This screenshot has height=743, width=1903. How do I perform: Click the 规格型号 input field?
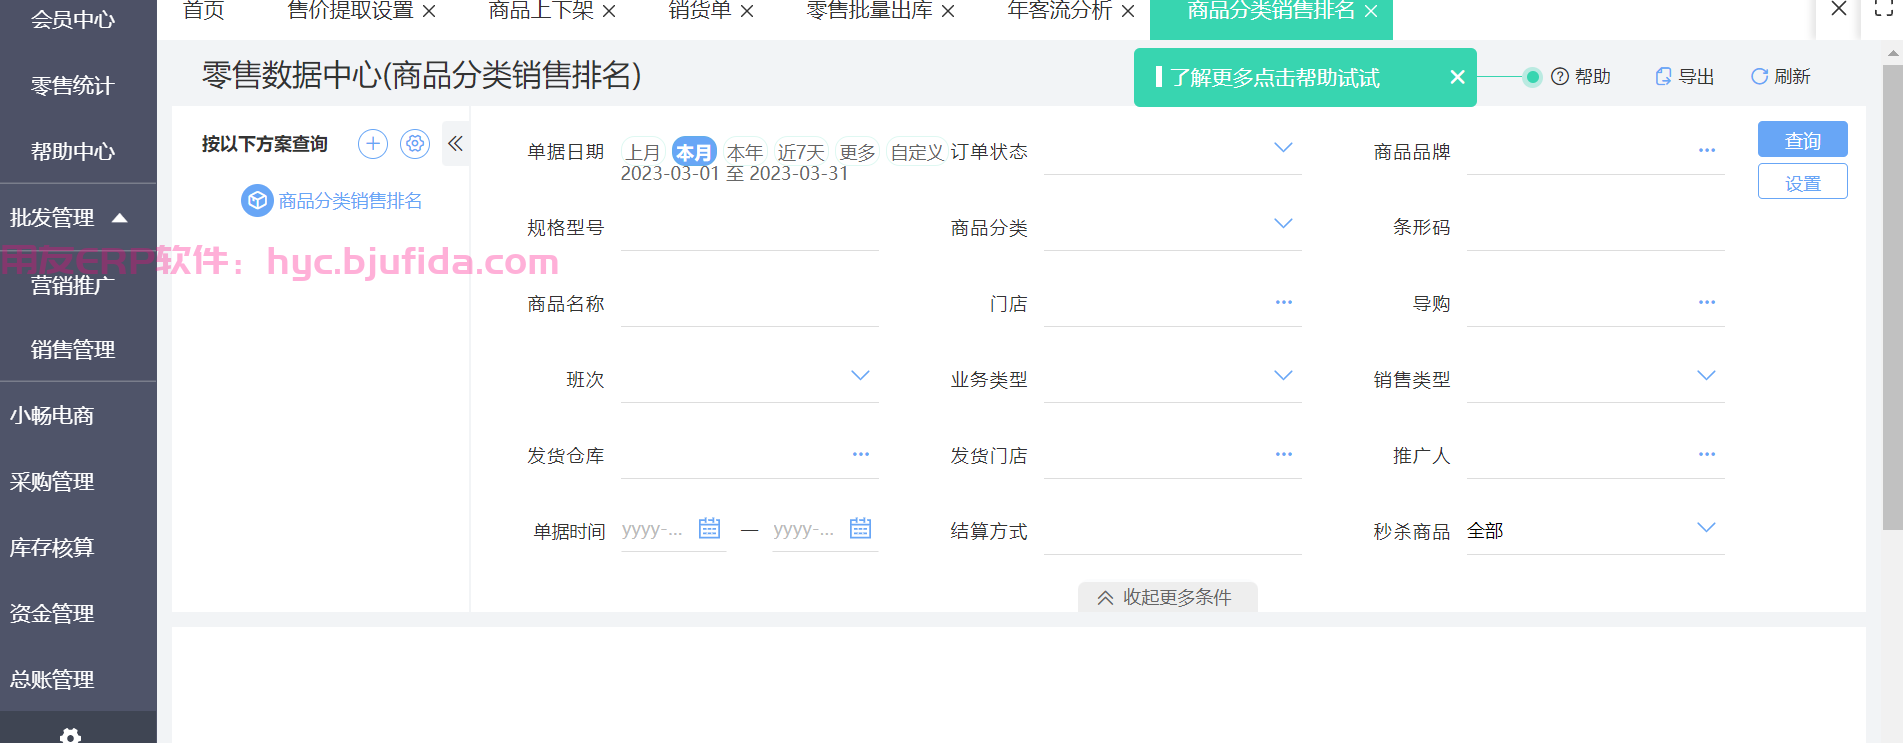(x=749, y=228)
